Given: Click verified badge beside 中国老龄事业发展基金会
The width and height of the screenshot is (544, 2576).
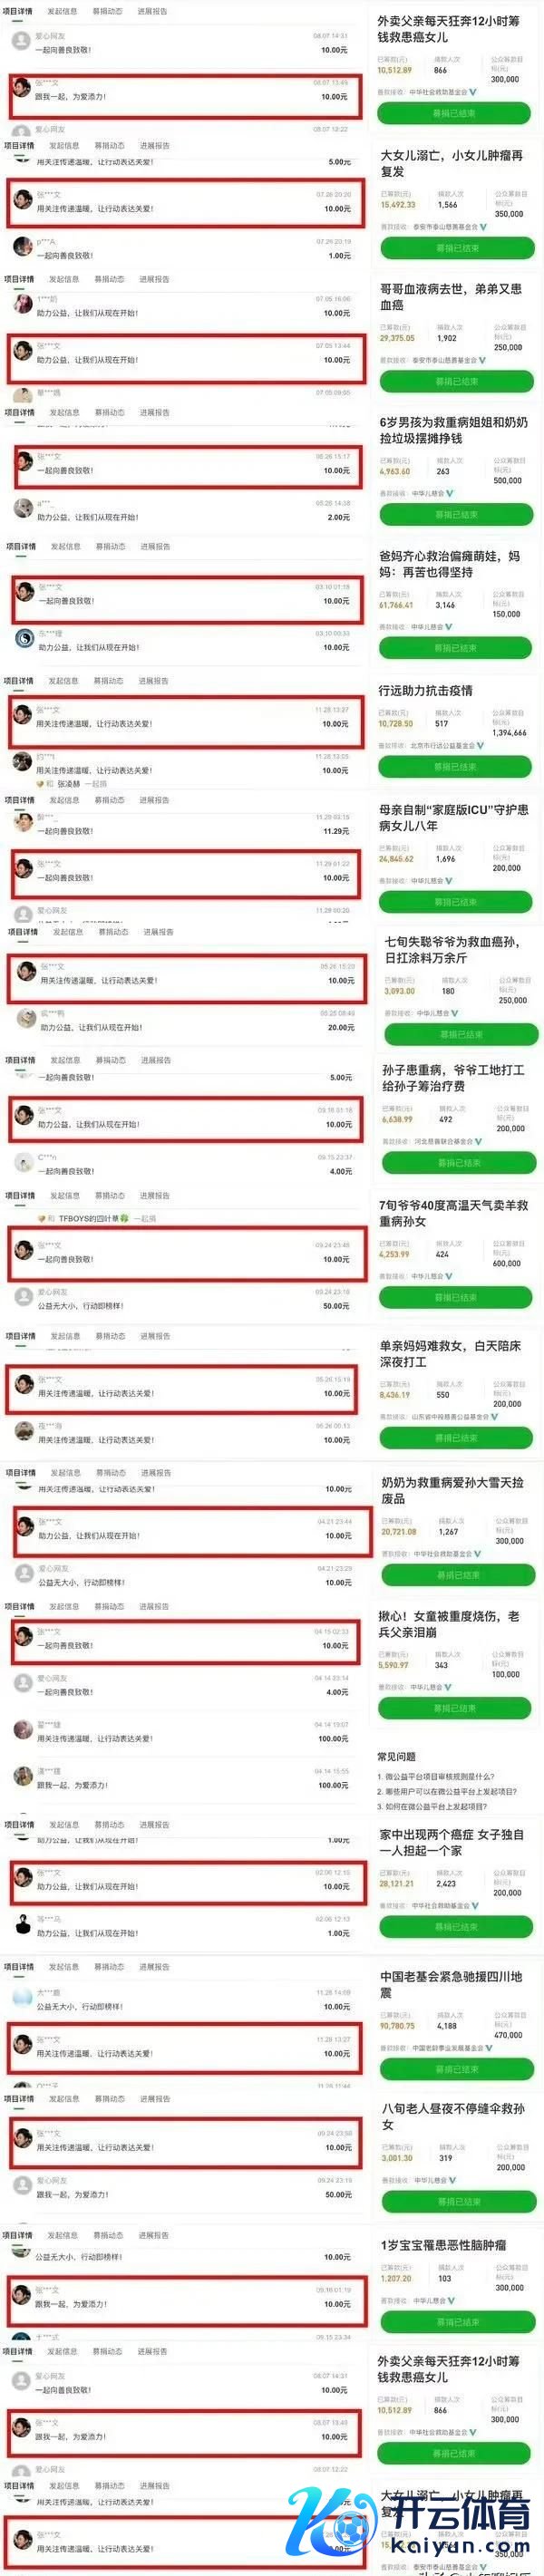Looking at the screenshot, I should click(x=487, y=2047).
